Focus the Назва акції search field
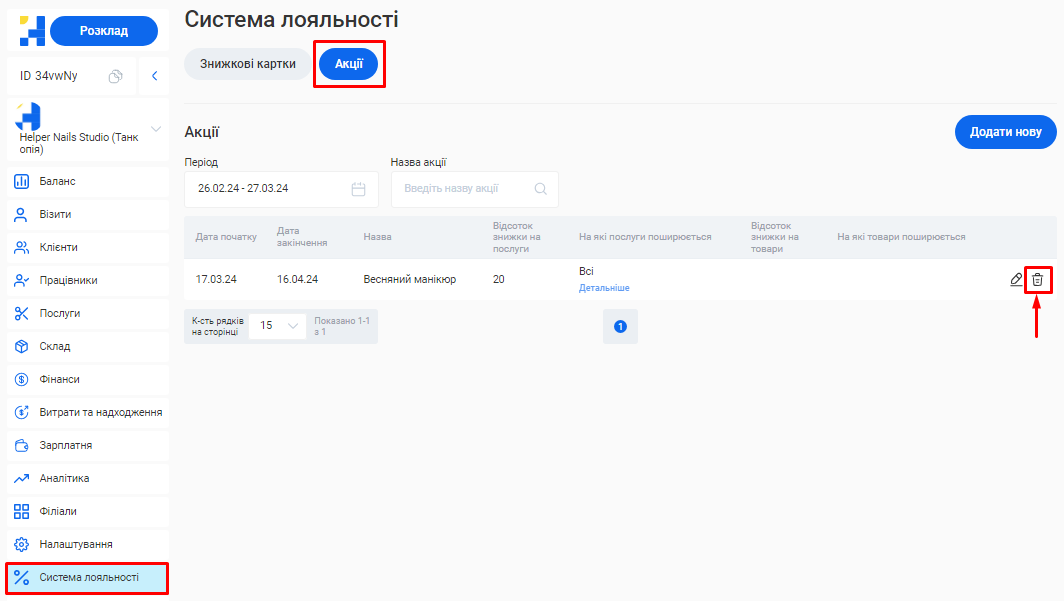1064x601 pixels. pos(465,189)
